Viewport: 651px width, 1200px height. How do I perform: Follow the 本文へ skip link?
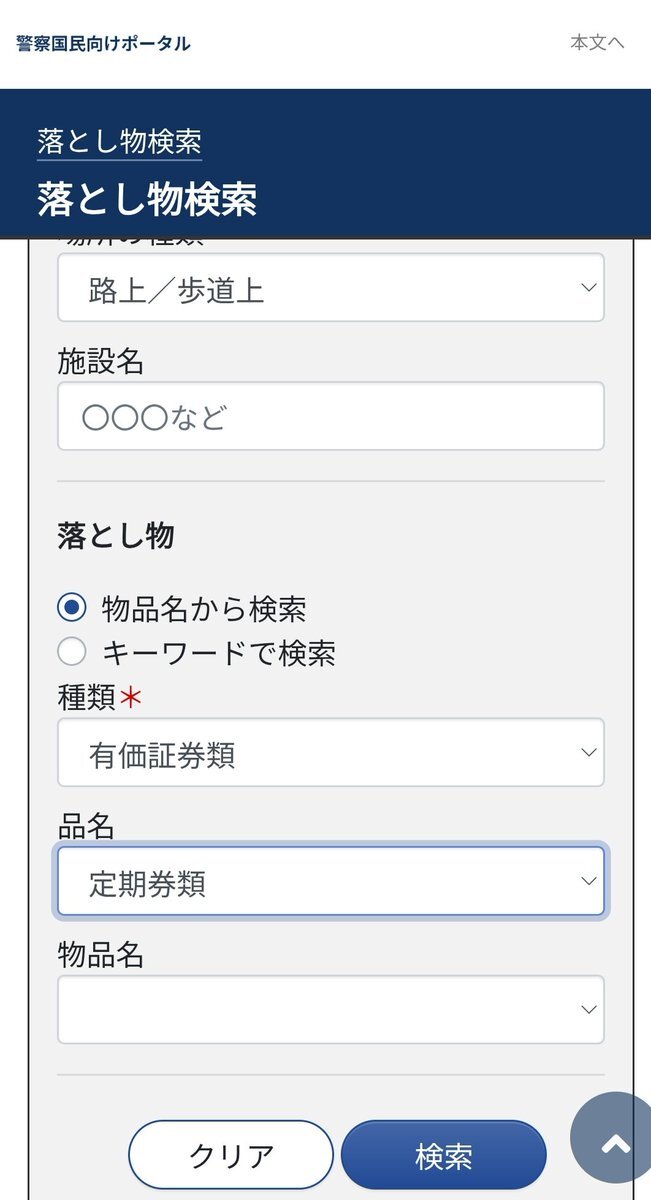(x=597, y=42)
